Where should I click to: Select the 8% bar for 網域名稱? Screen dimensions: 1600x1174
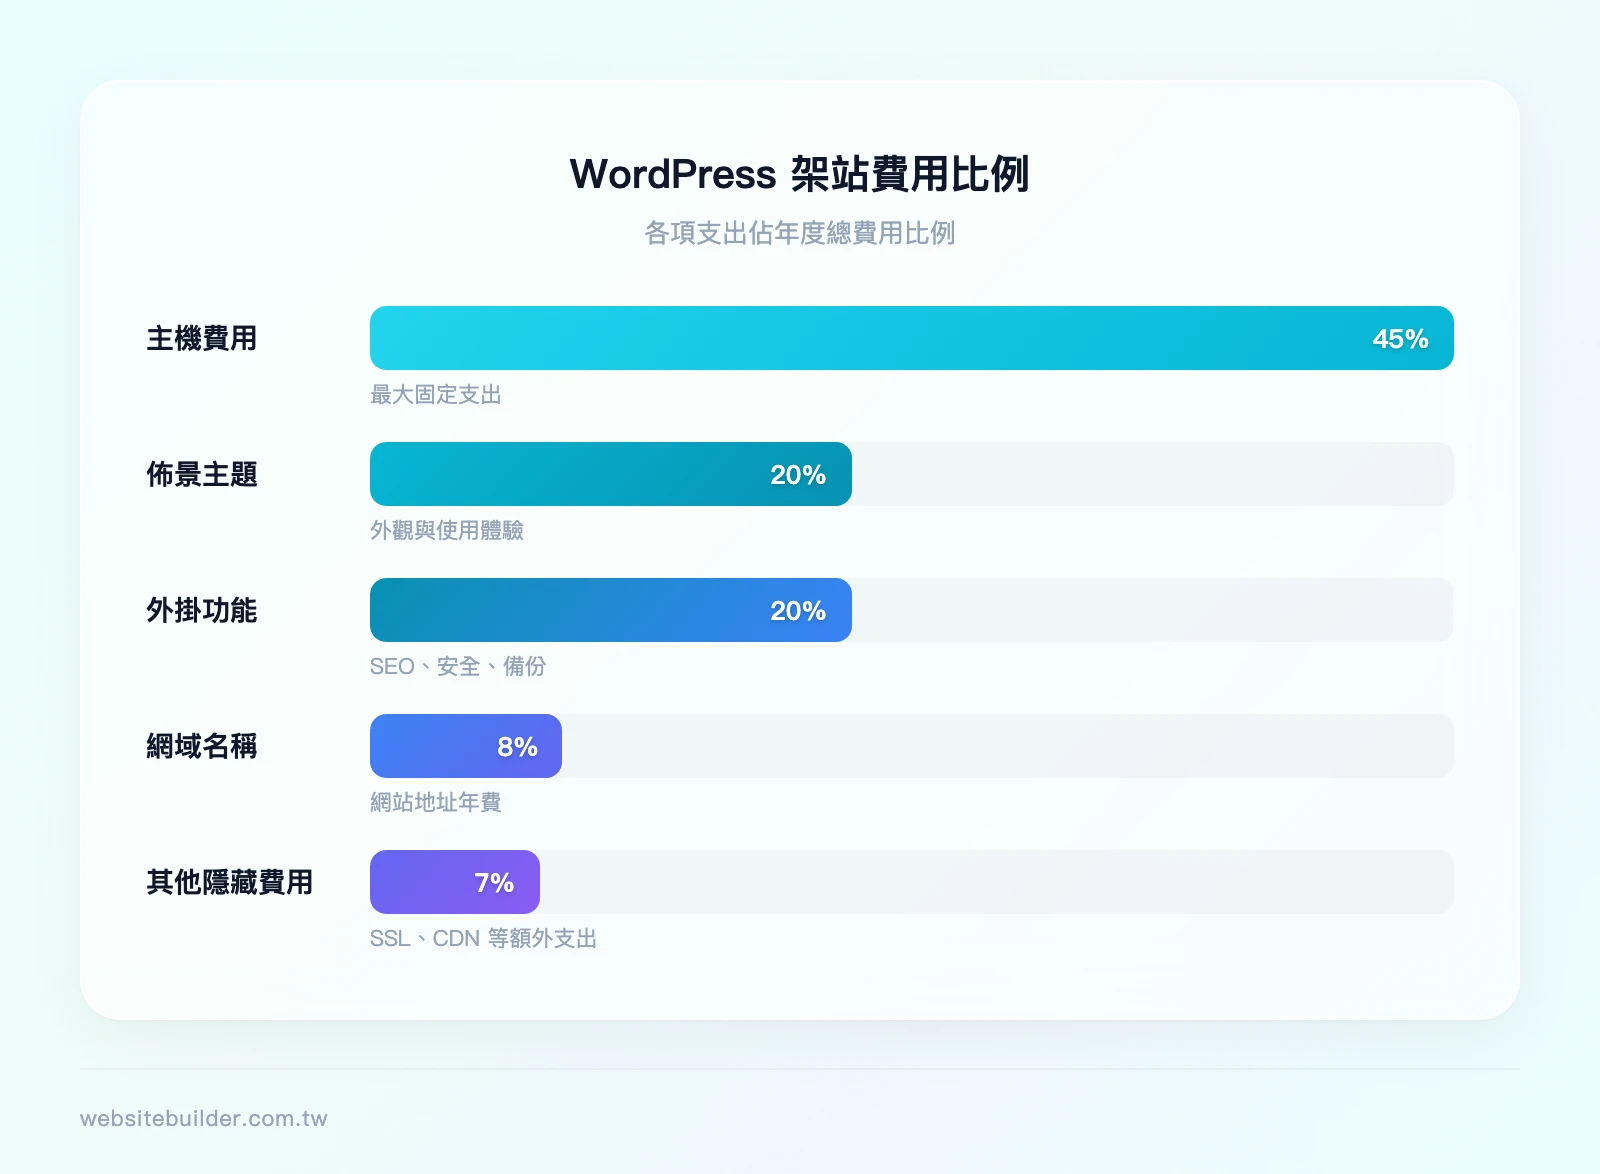tap(465, 746)
